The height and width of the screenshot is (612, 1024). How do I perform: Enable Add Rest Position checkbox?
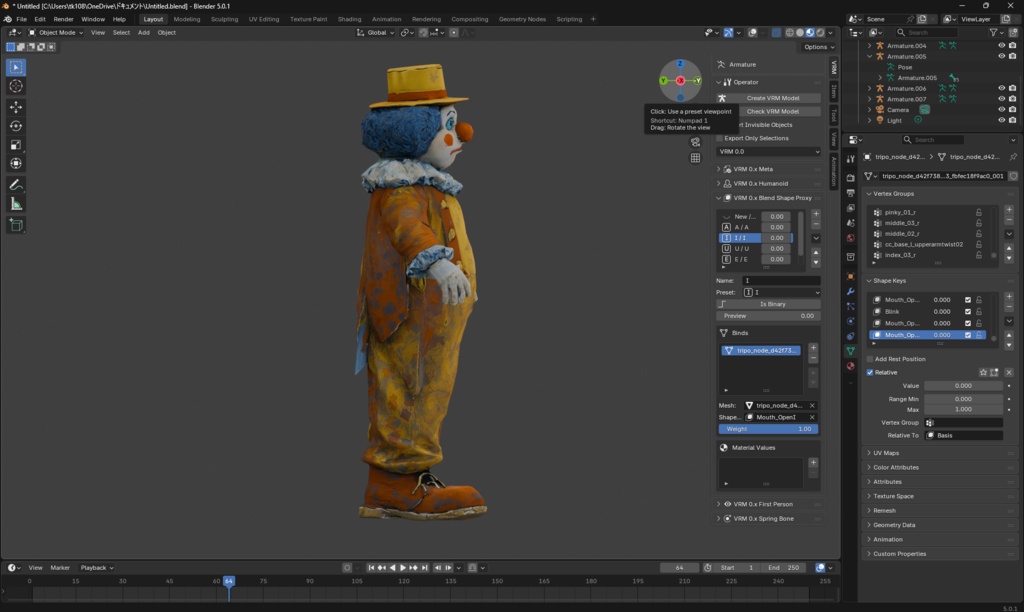click(870, 359)
